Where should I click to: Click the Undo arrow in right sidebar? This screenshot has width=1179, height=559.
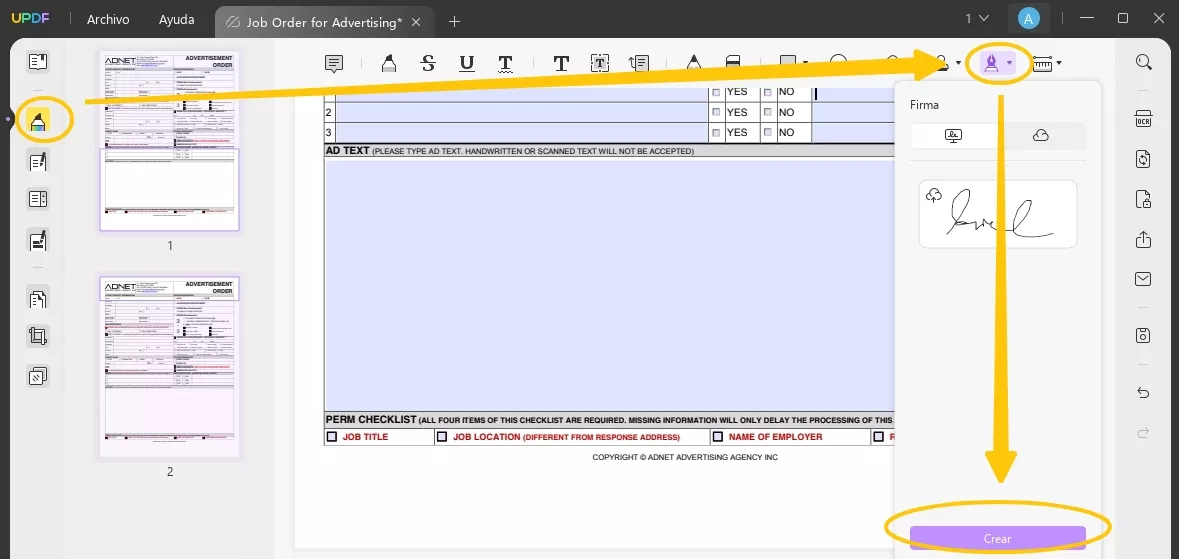point(1144,393)
